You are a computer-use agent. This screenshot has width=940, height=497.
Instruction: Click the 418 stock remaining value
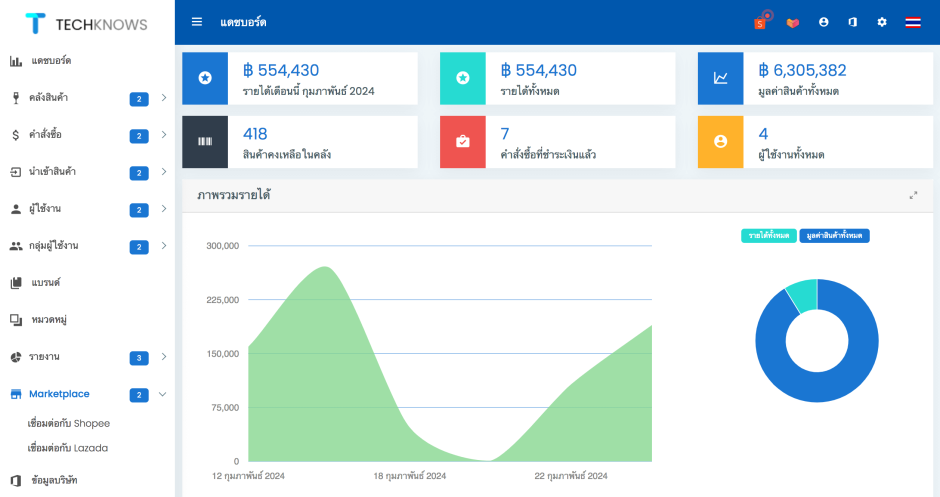(255, 134)
